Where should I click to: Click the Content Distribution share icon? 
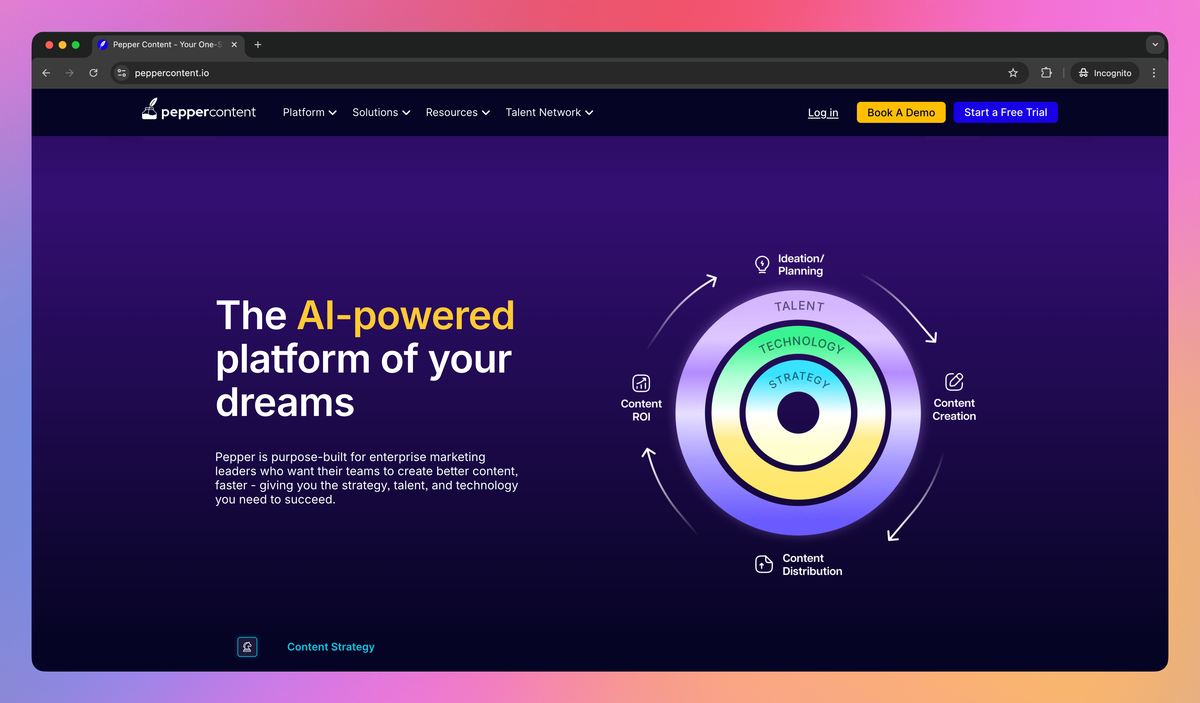[763, 564]
